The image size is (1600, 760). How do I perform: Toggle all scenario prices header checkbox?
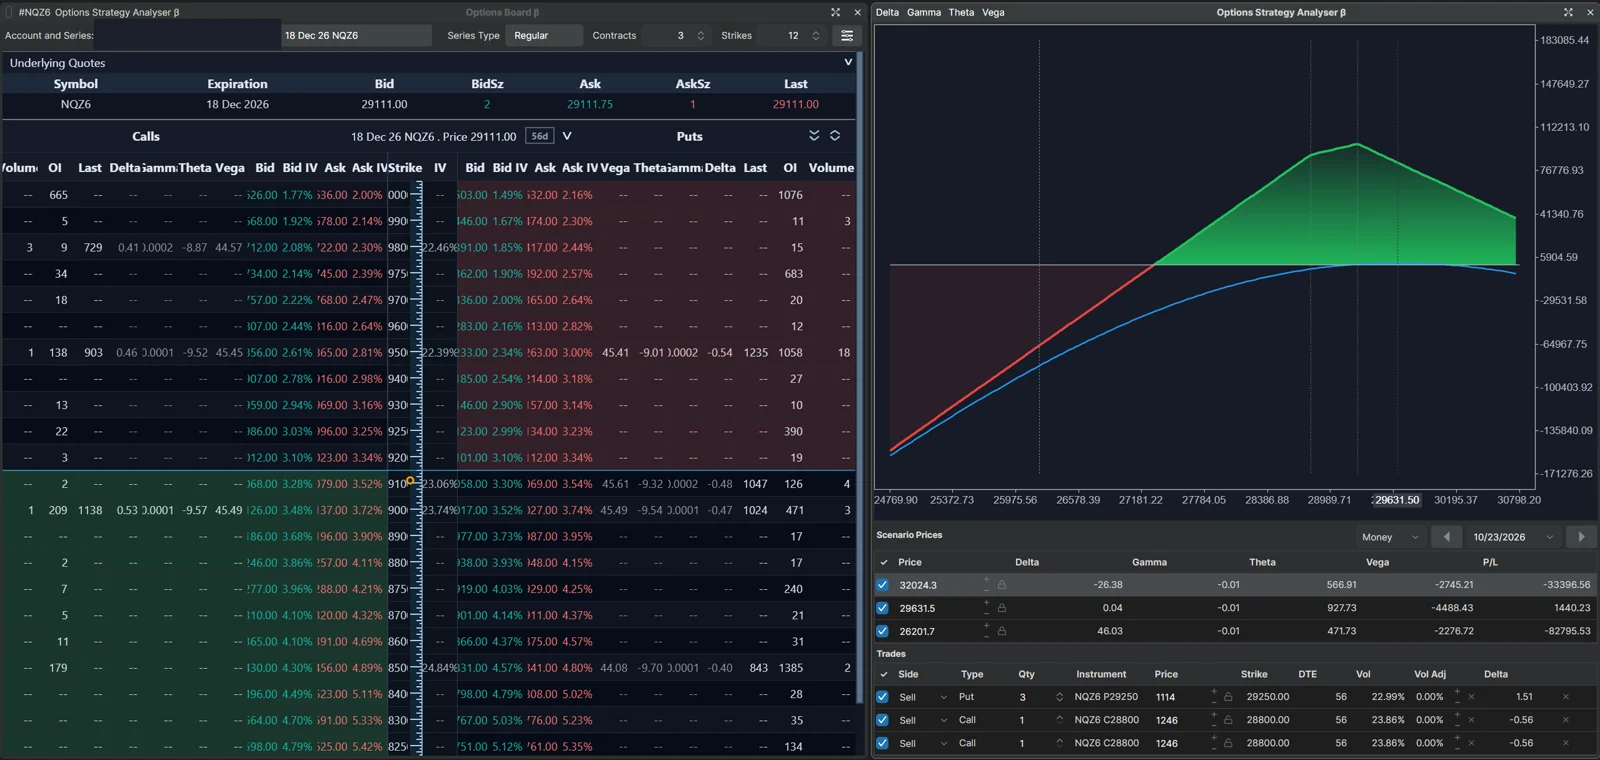883,562
